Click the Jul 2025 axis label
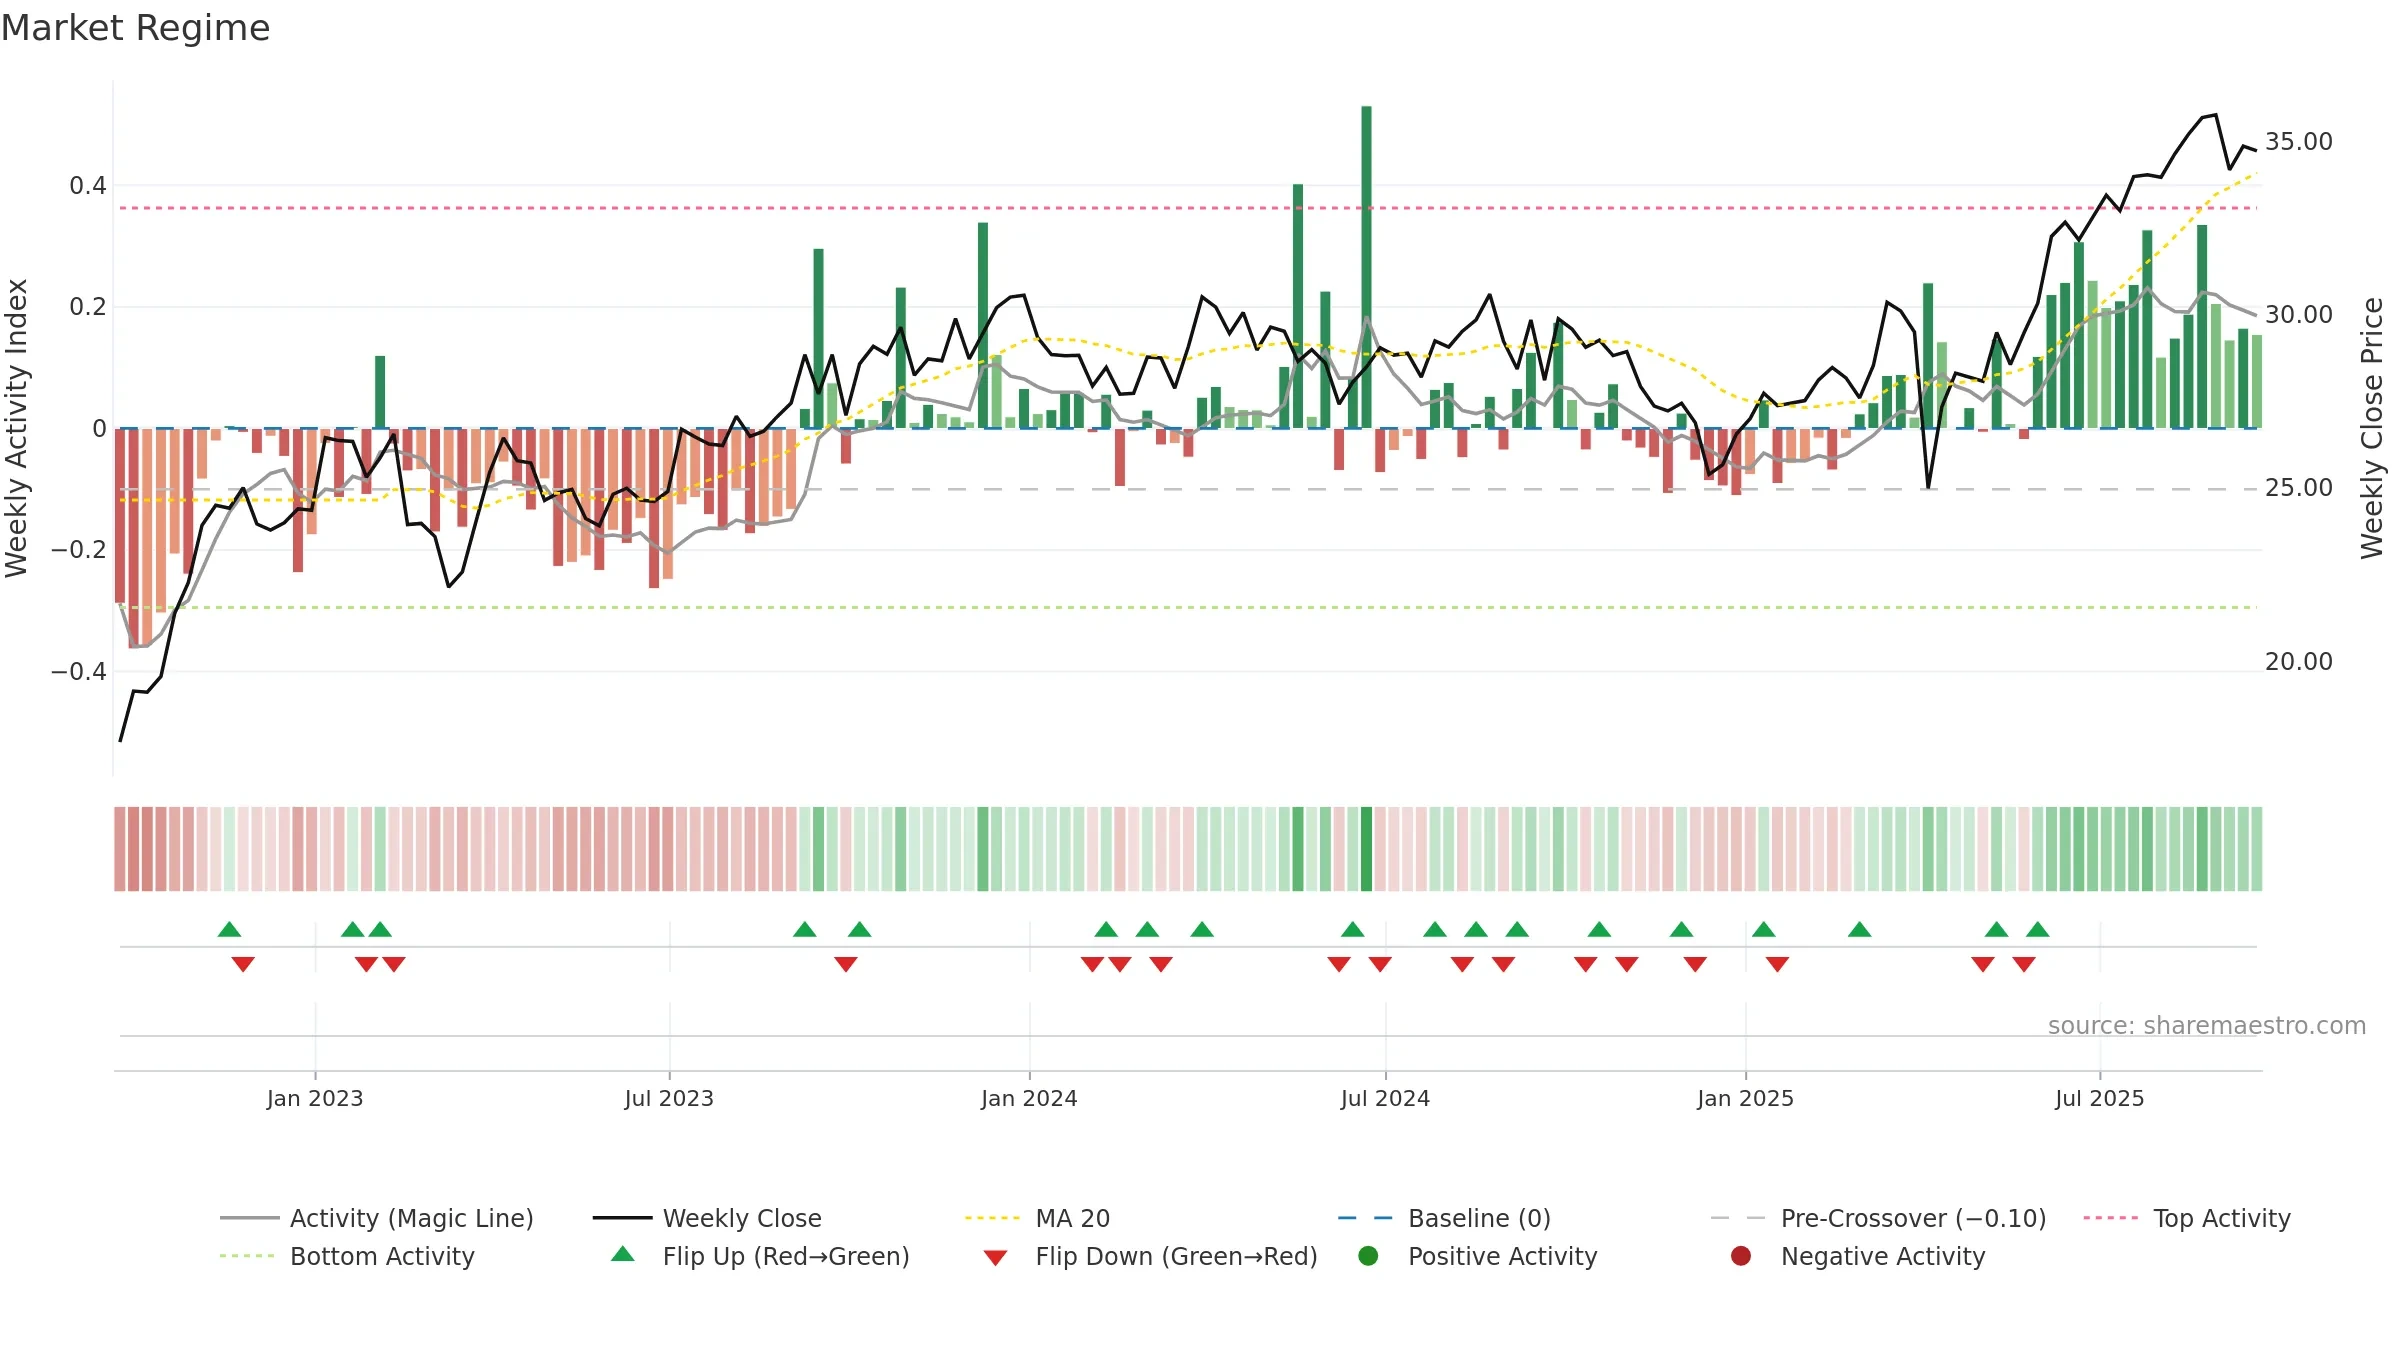This screenshot has width=2400, height=1350. [x=2100, y=1099]
